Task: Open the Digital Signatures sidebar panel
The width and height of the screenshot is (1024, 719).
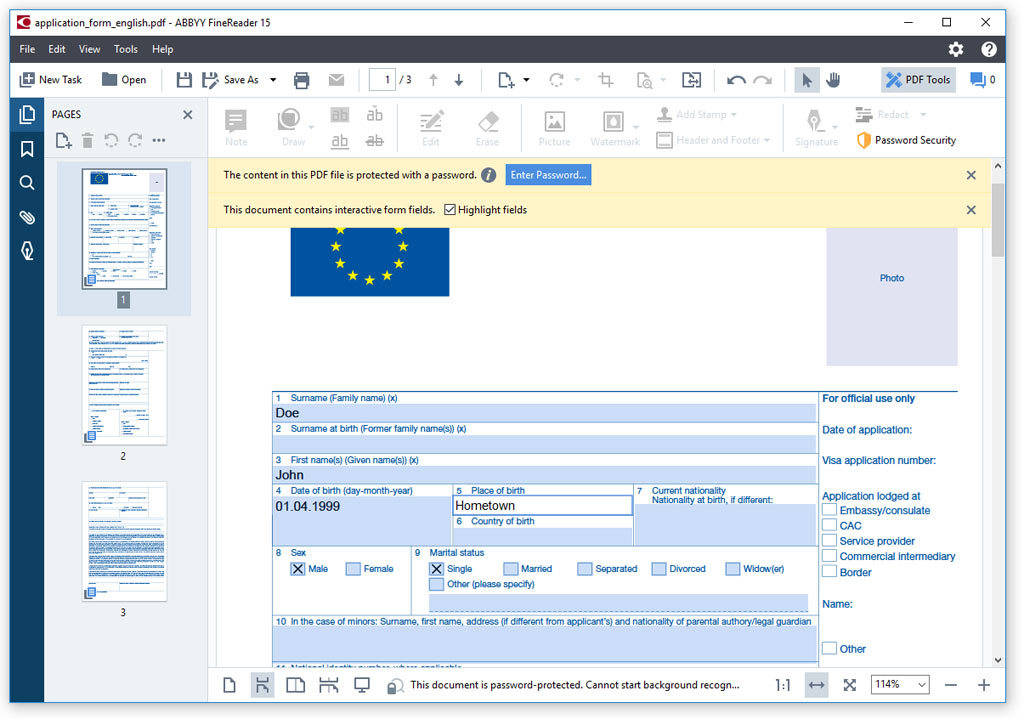Action: click(27, 251)
